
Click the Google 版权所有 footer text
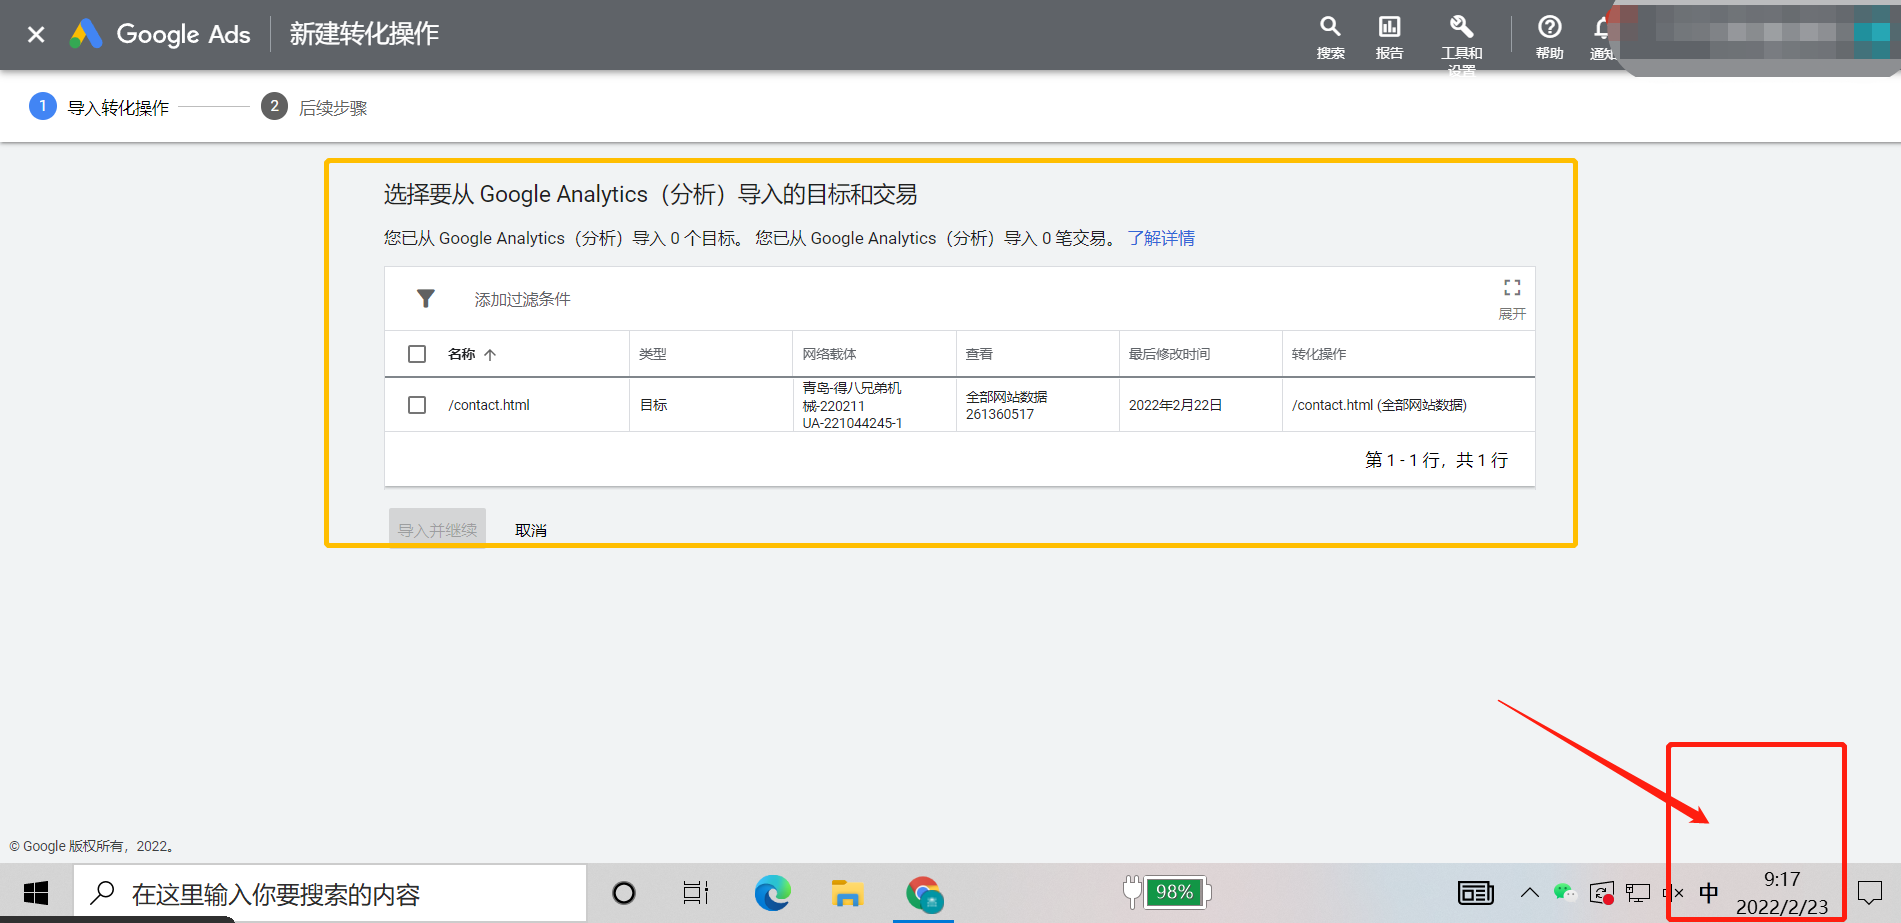click(92, 846)
